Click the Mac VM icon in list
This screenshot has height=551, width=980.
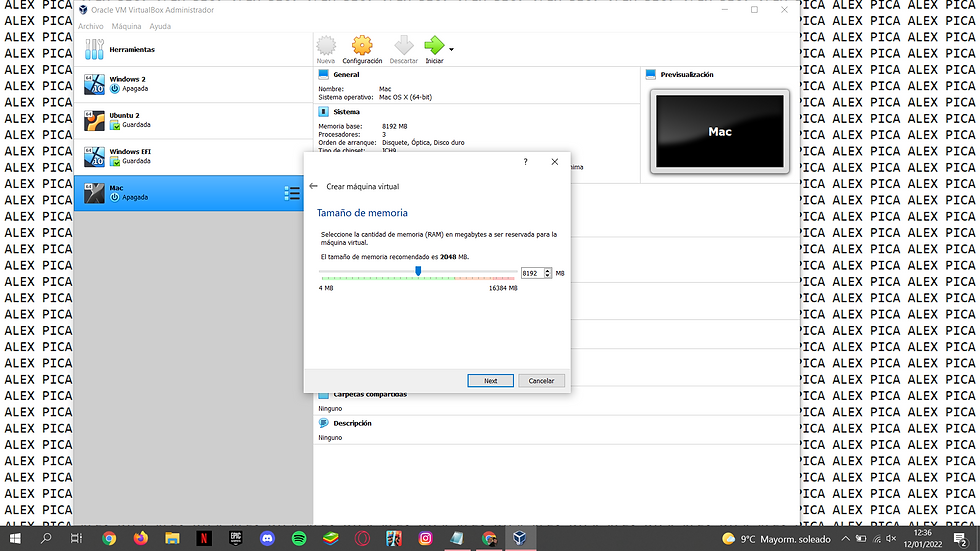click(x=94, y=193)
